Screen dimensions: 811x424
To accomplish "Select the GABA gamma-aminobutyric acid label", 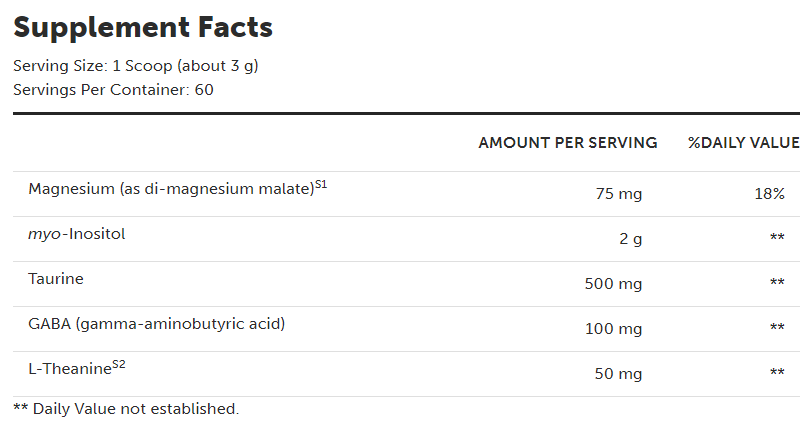I will pyautogui.click(x=157, y=324).
